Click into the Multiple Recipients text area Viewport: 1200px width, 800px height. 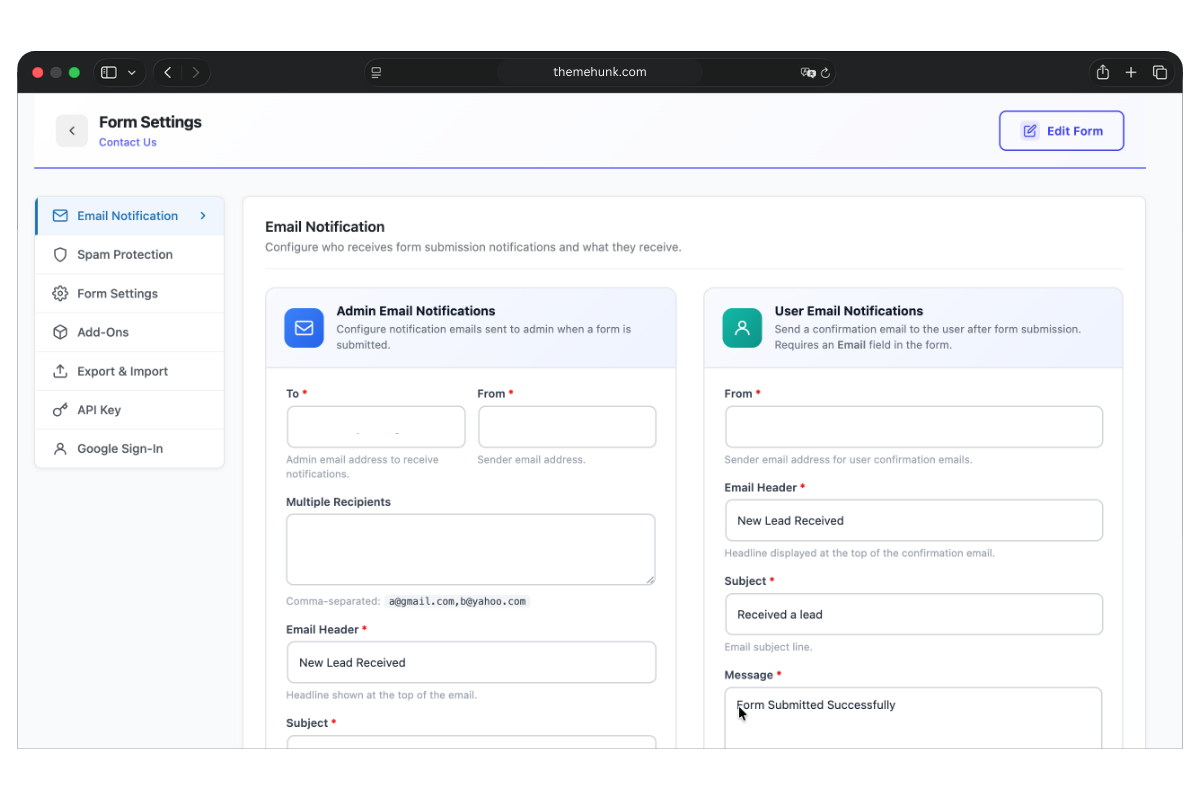coord(471,550)
